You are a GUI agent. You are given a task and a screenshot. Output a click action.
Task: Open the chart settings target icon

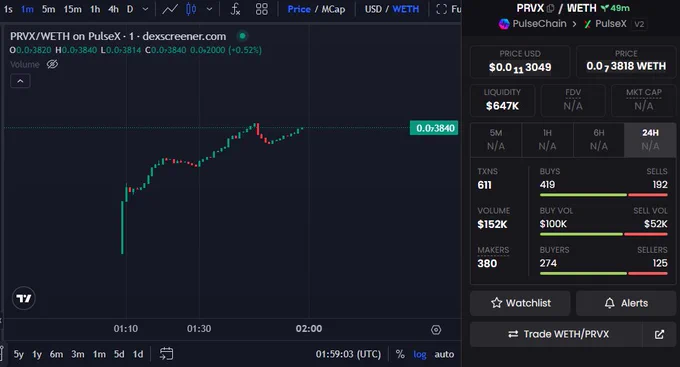pyautogui.click(x=436, y=330)
